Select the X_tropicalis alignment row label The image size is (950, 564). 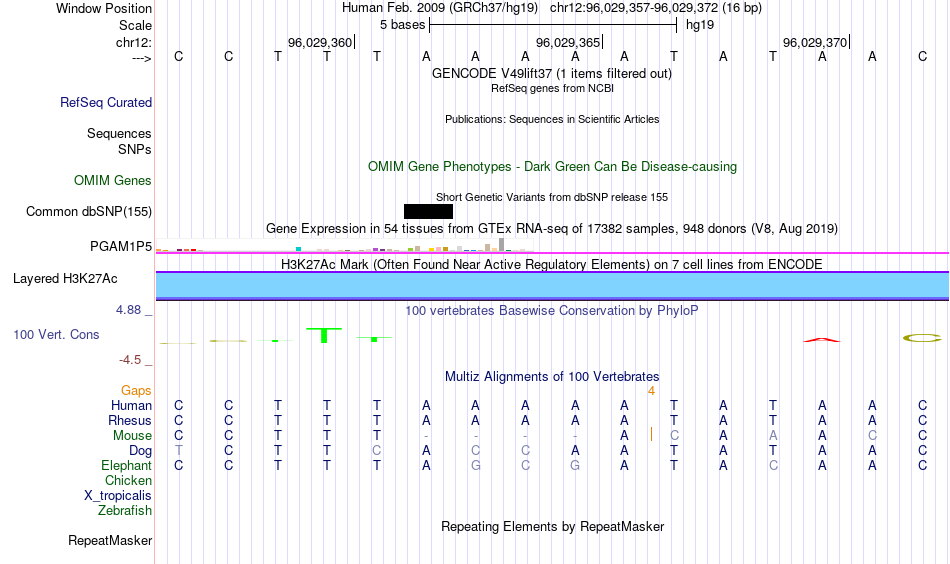(118, 496)
